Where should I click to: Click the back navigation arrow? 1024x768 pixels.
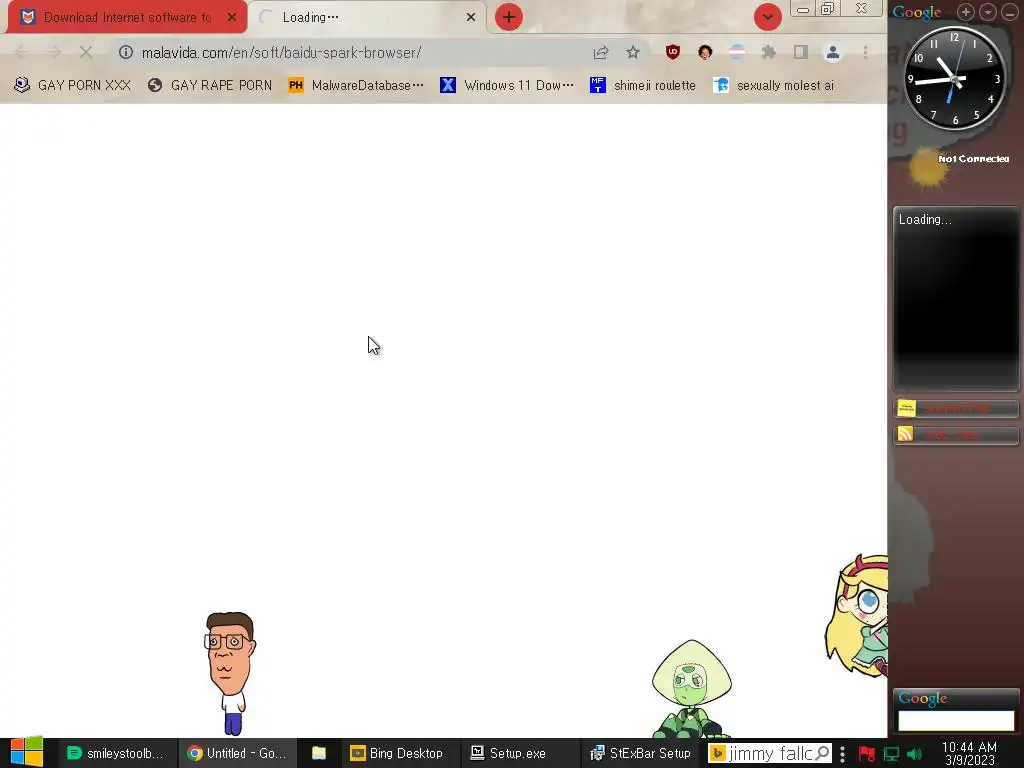click(21, 52)
